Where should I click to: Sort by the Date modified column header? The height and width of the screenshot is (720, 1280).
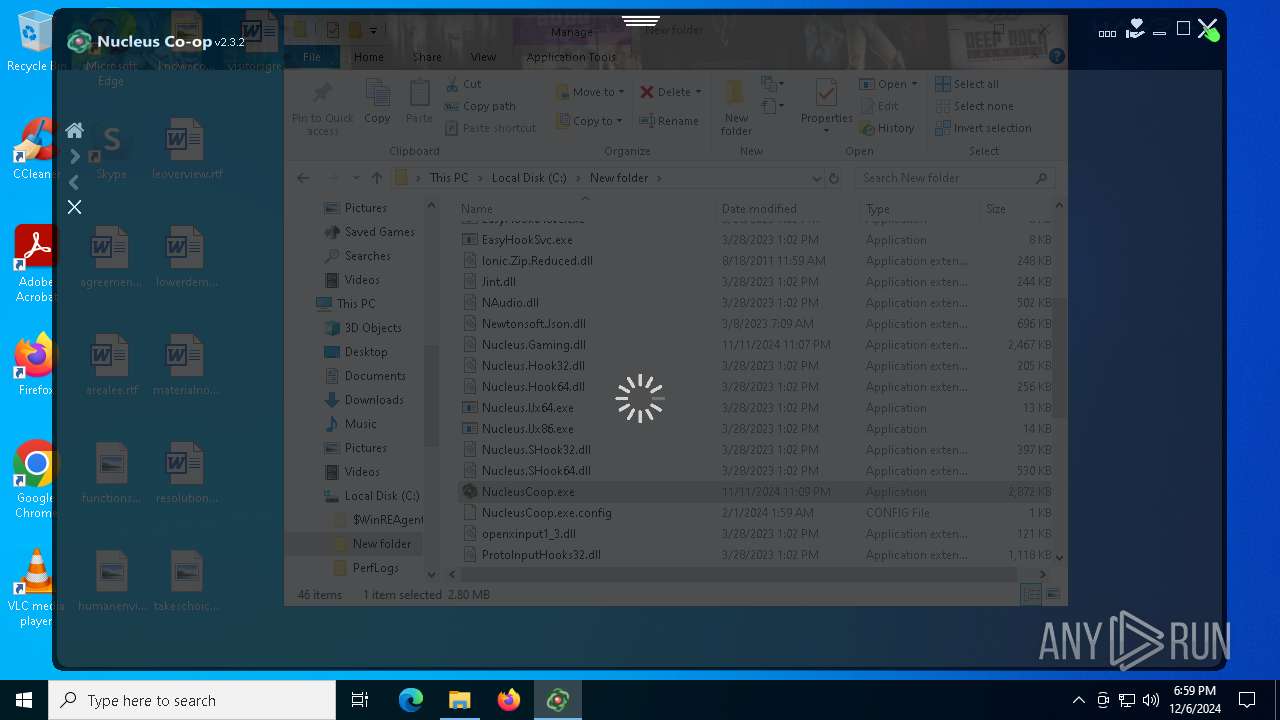click(x=789, y=209)
